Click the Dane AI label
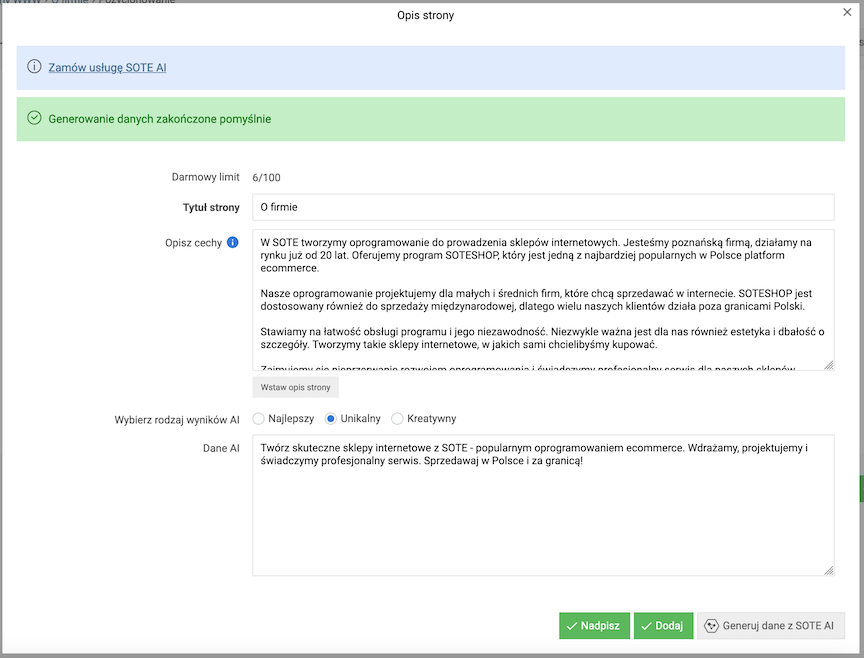Screen dimensions: 864x658 (x=221, y=449)
